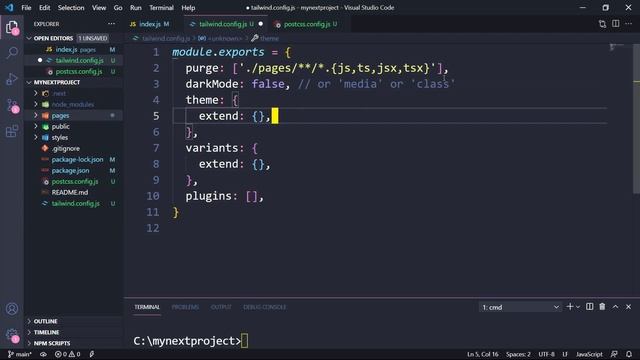Kill terminal with trash icon
The height and width of the screenshot is (360, 640).
(602, 307)
